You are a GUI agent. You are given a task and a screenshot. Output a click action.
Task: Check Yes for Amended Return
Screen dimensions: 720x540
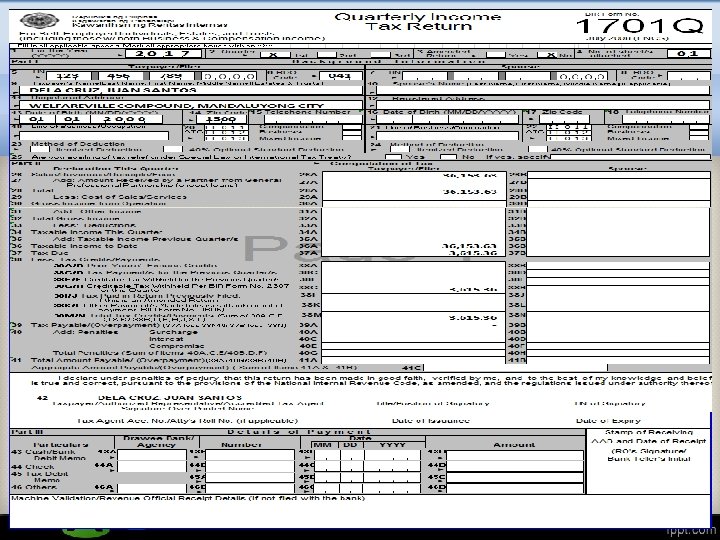[x=495, y=54]
